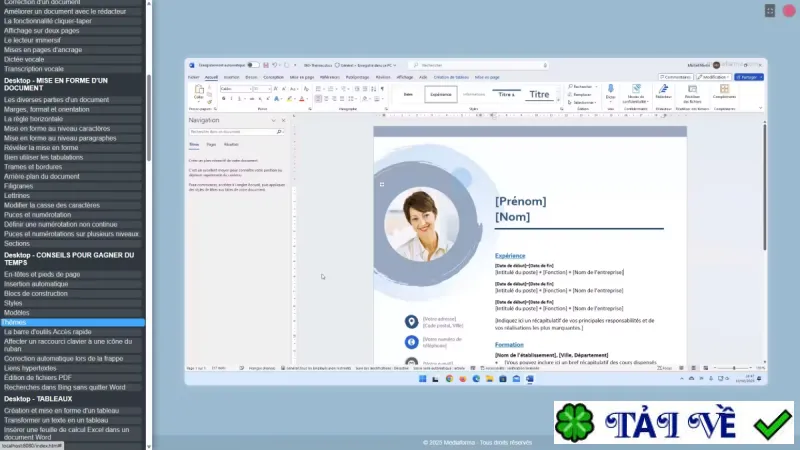Open the lesson 'Styles' in sidebar
The height and width of the screenshot is (450, 800).
click(13, 303)
